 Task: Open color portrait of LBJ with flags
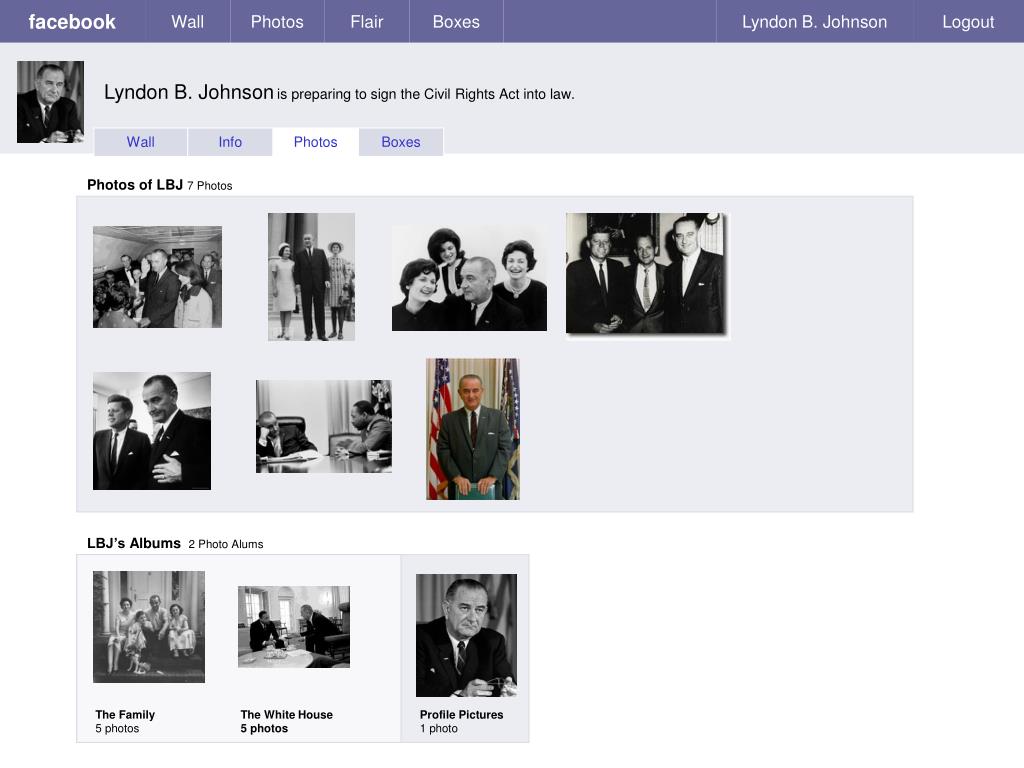pos(473,429)
